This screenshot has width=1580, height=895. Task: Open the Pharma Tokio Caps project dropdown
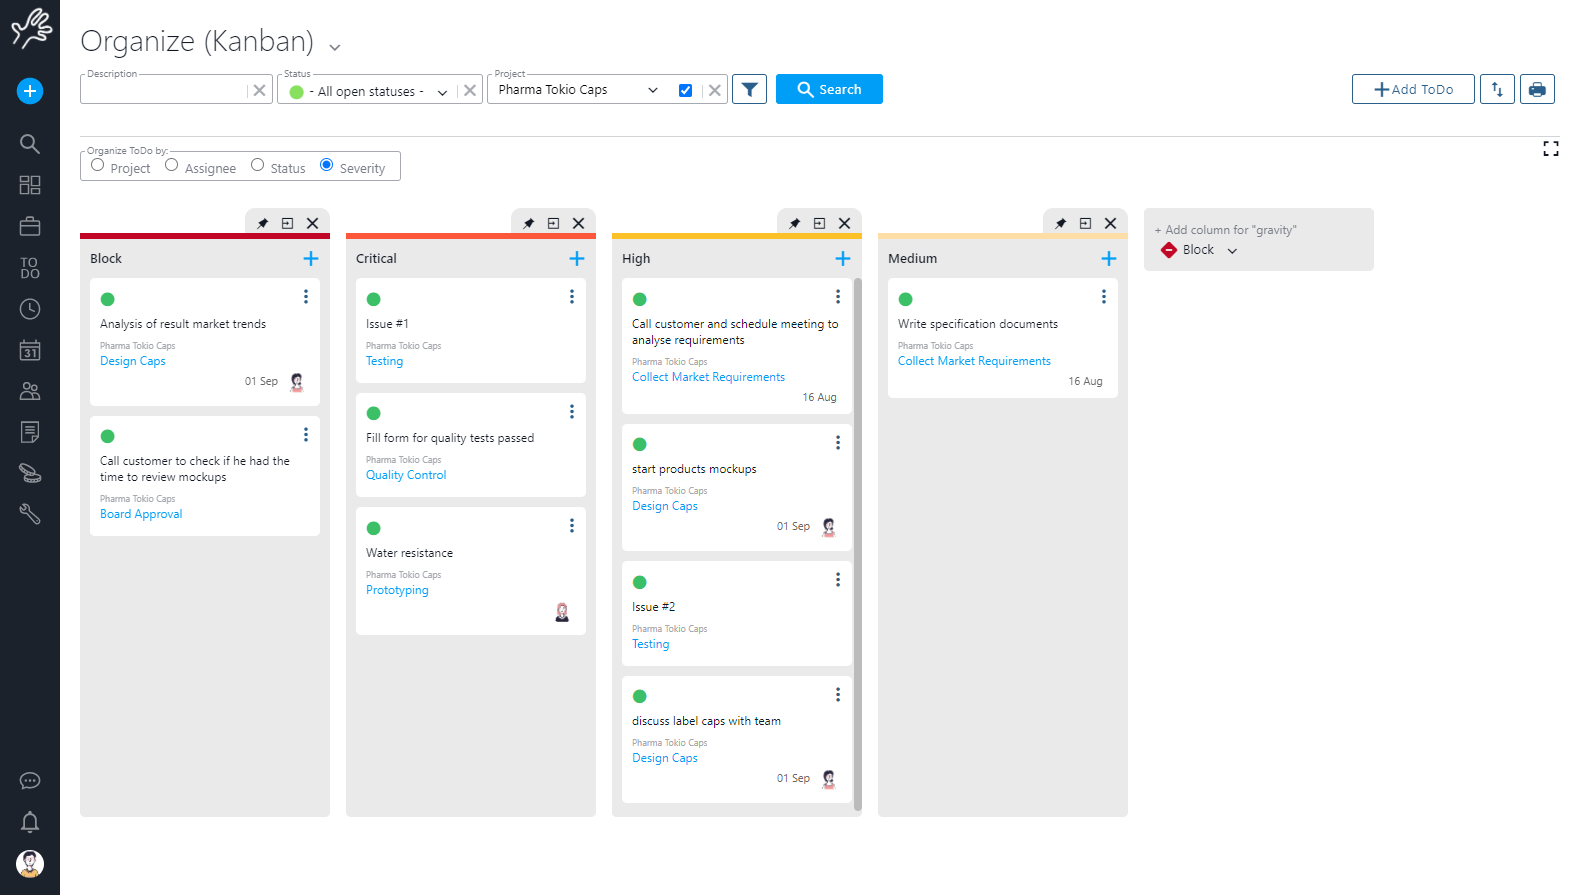(x=652, y=90)
